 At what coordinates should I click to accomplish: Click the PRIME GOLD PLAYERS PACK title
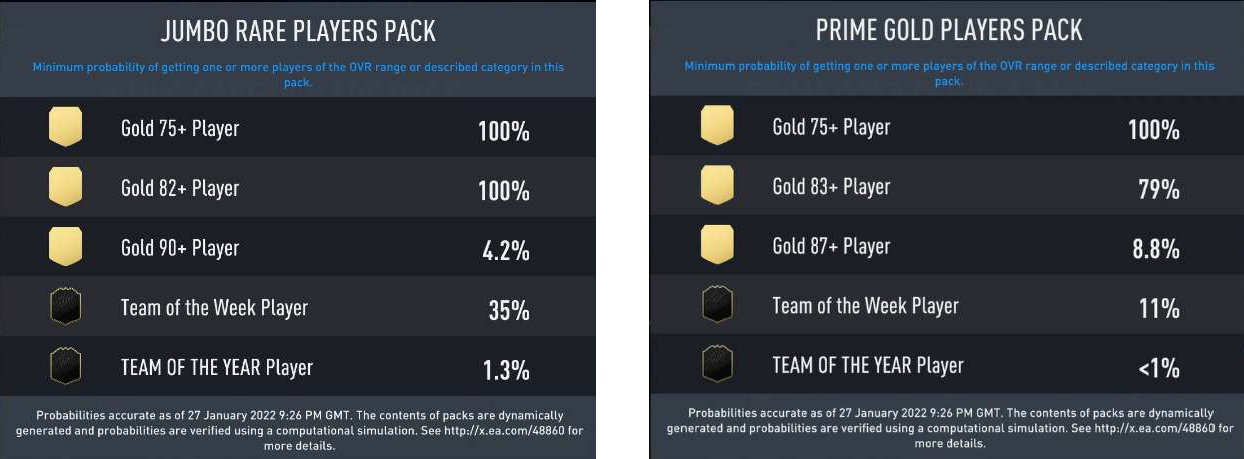click(x=949, y=30)
